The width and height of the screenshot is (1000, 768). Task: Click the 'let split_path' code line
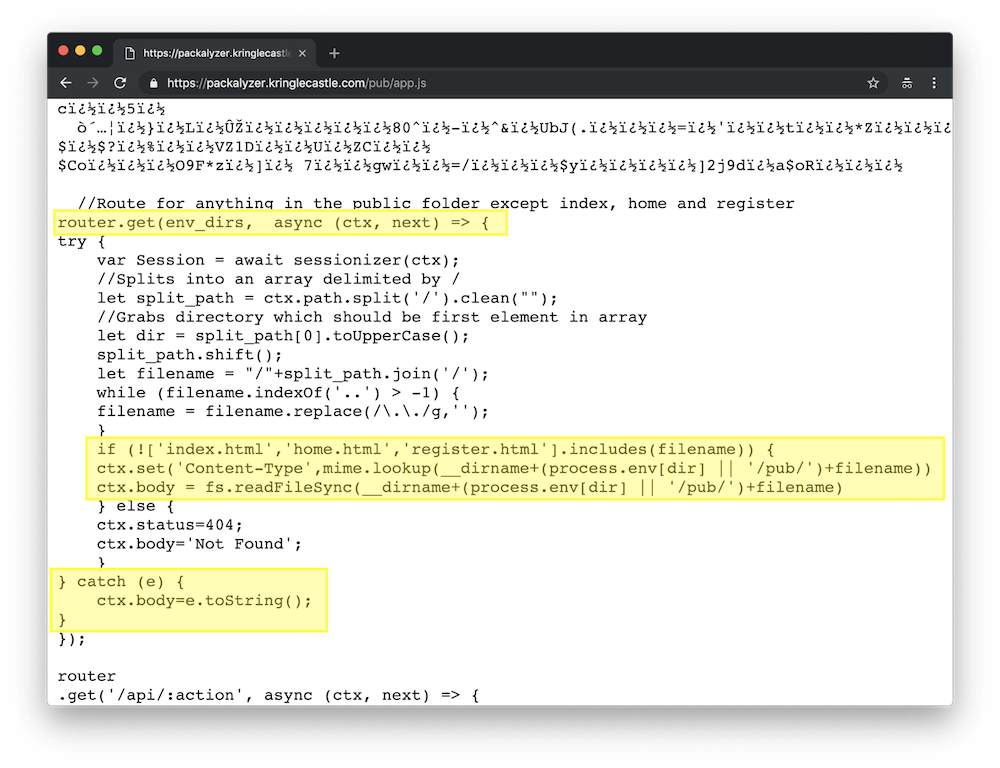coord(327,299)
